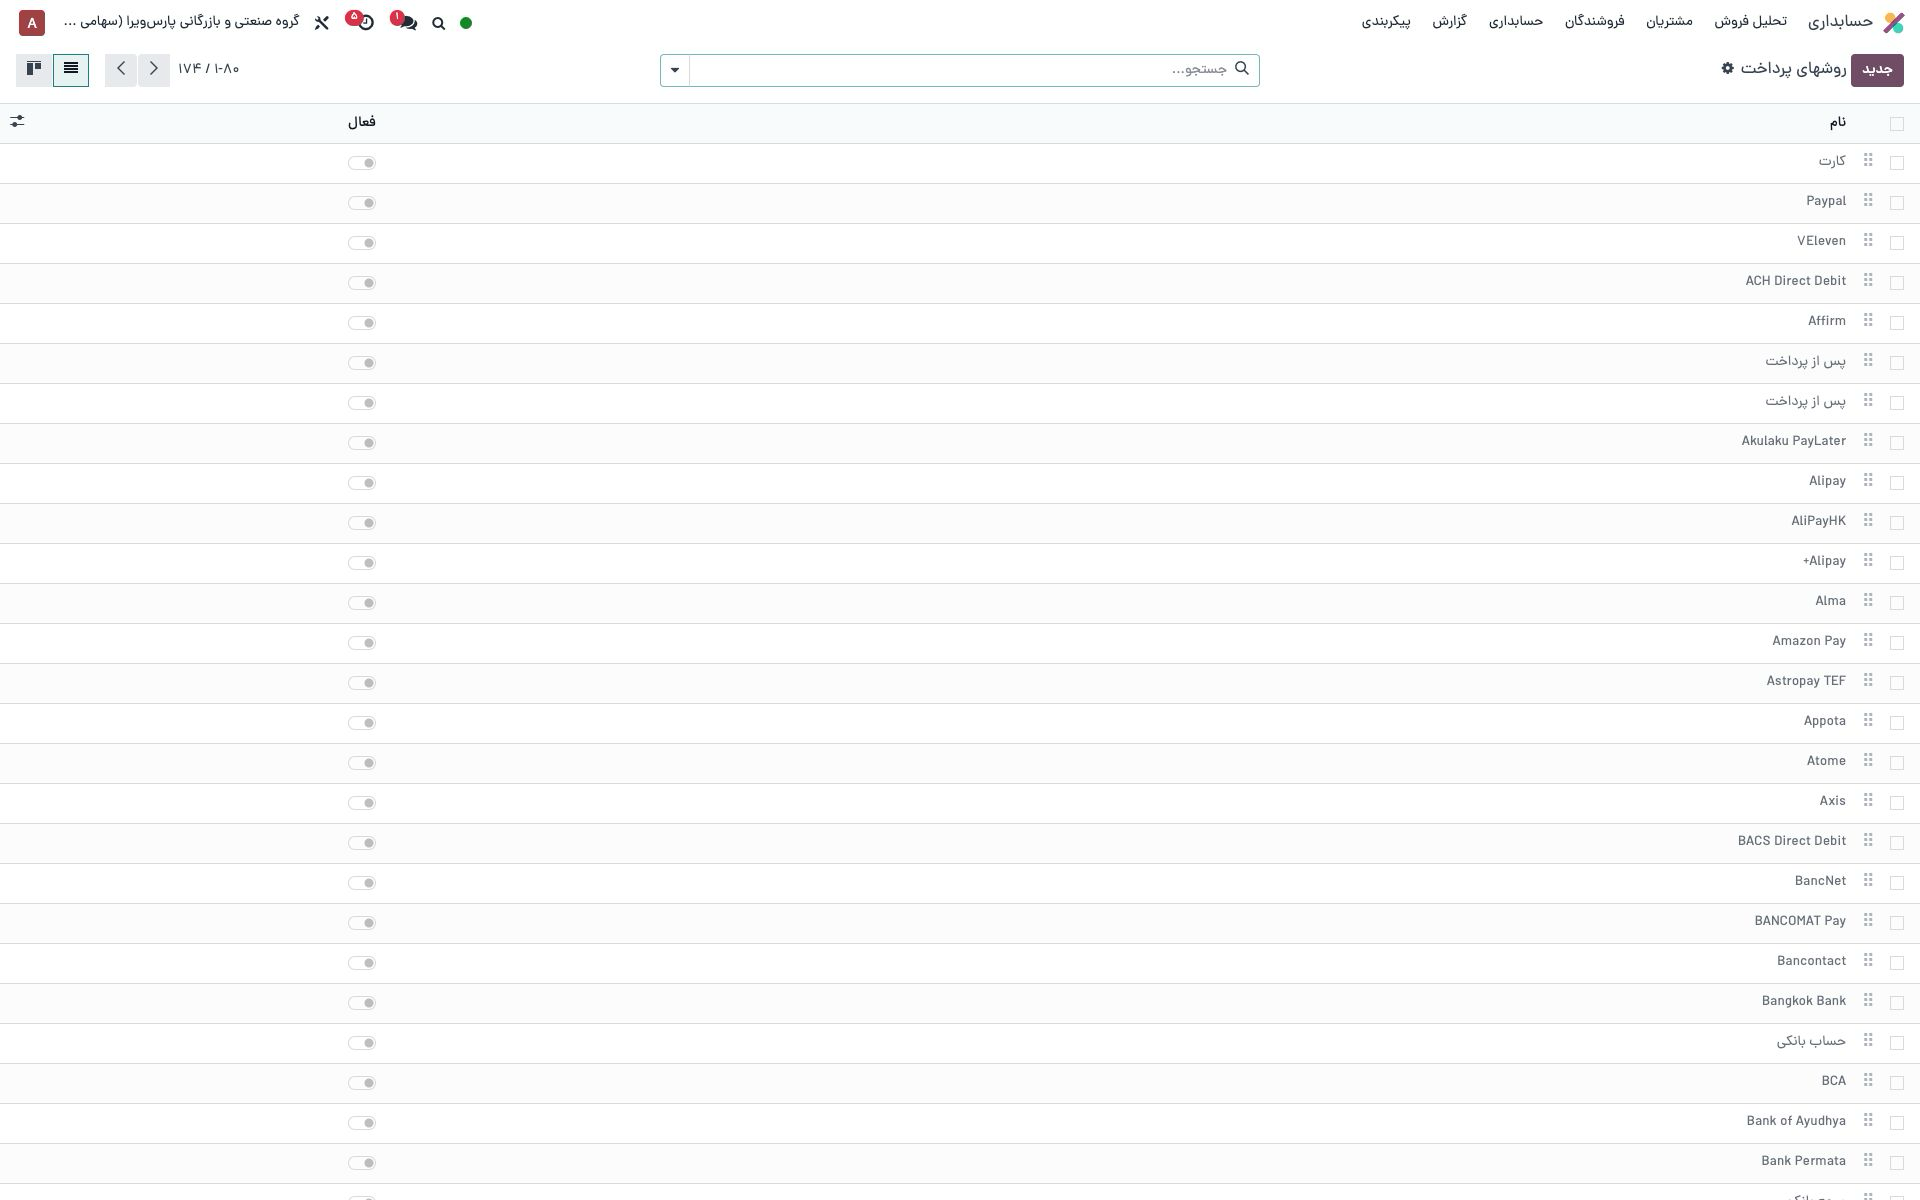
Task: Open the company switcher گروه صنعتی و بازرگانی
Action: (x=182, y=22)
